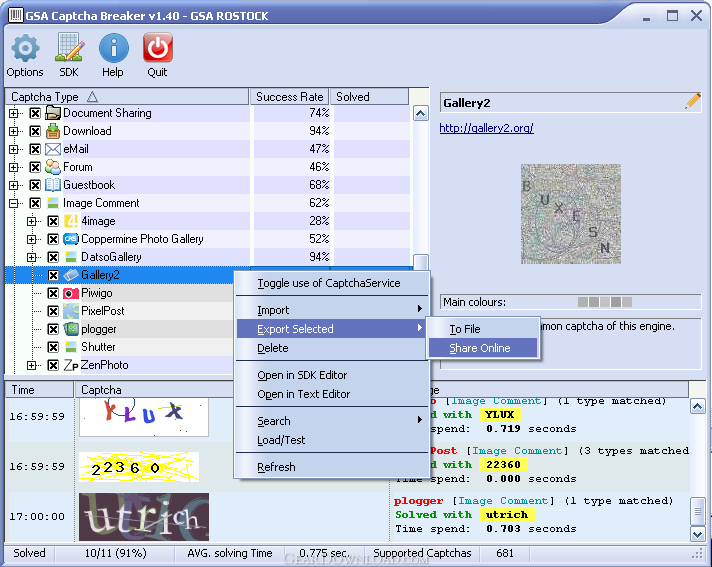This screenshot has height=567, width=712.
Task: Click captcha type list scroll-up arrow
Action: tap(420, 113)
